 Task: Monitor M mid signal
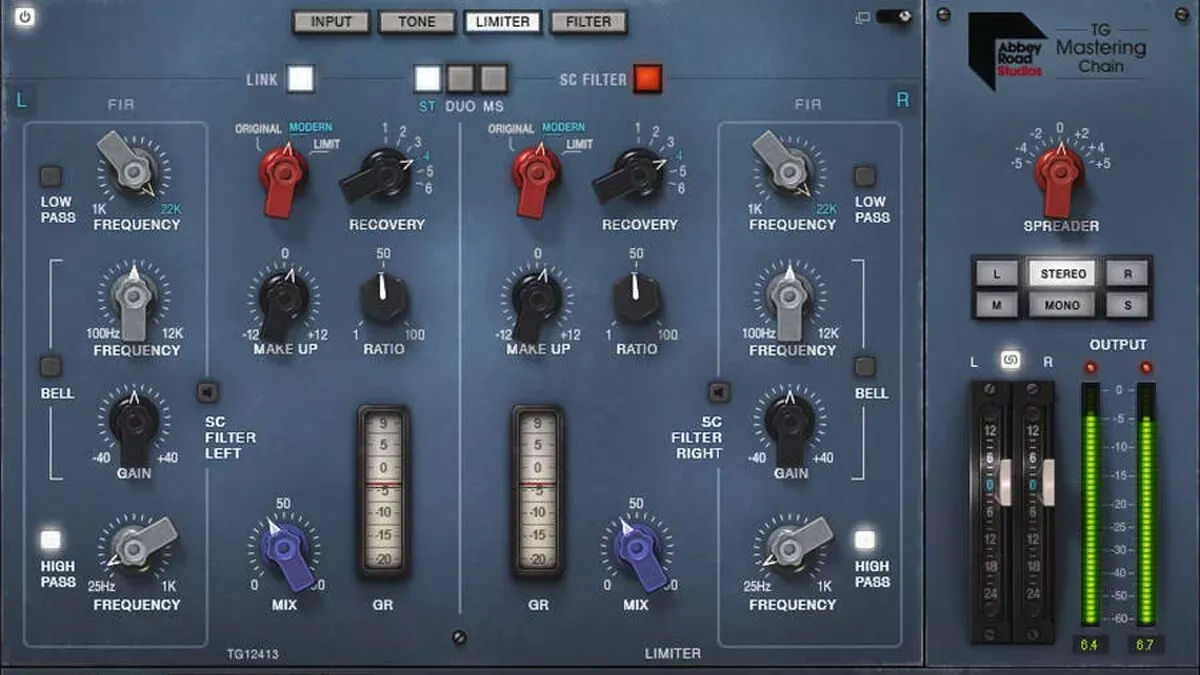click(x=997, y=303)
